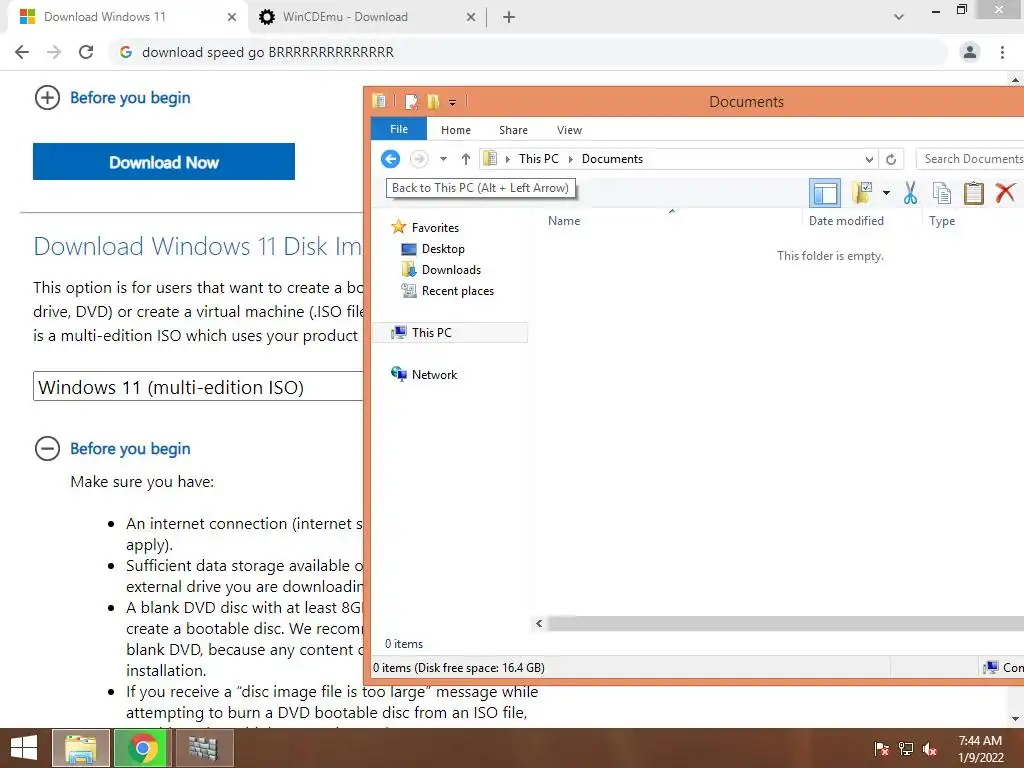Click muted volume icon in system tray
Viewport: 1024px width, 768px height.
(930, 749)
